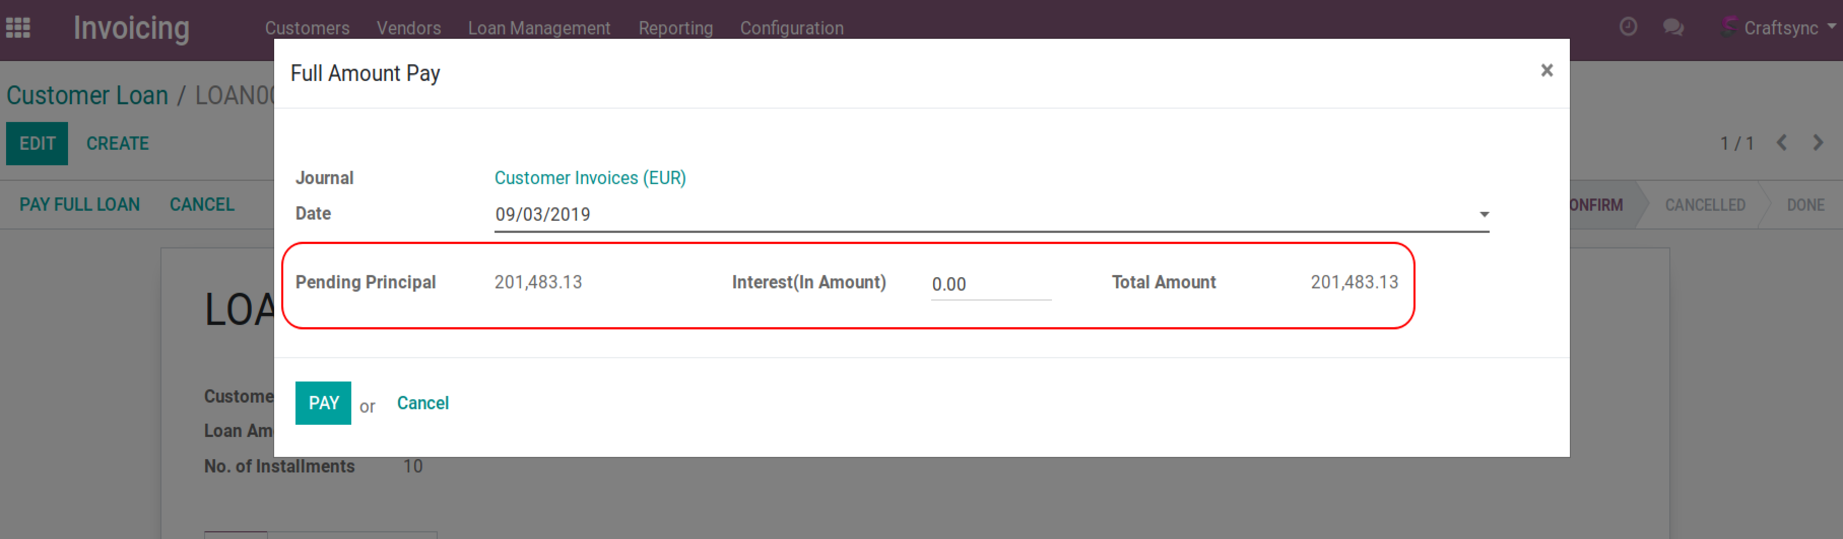Screen dimensions: 1843x539
Task: Click the Customer Loan breadcrumb
Action: coord(87,96)
